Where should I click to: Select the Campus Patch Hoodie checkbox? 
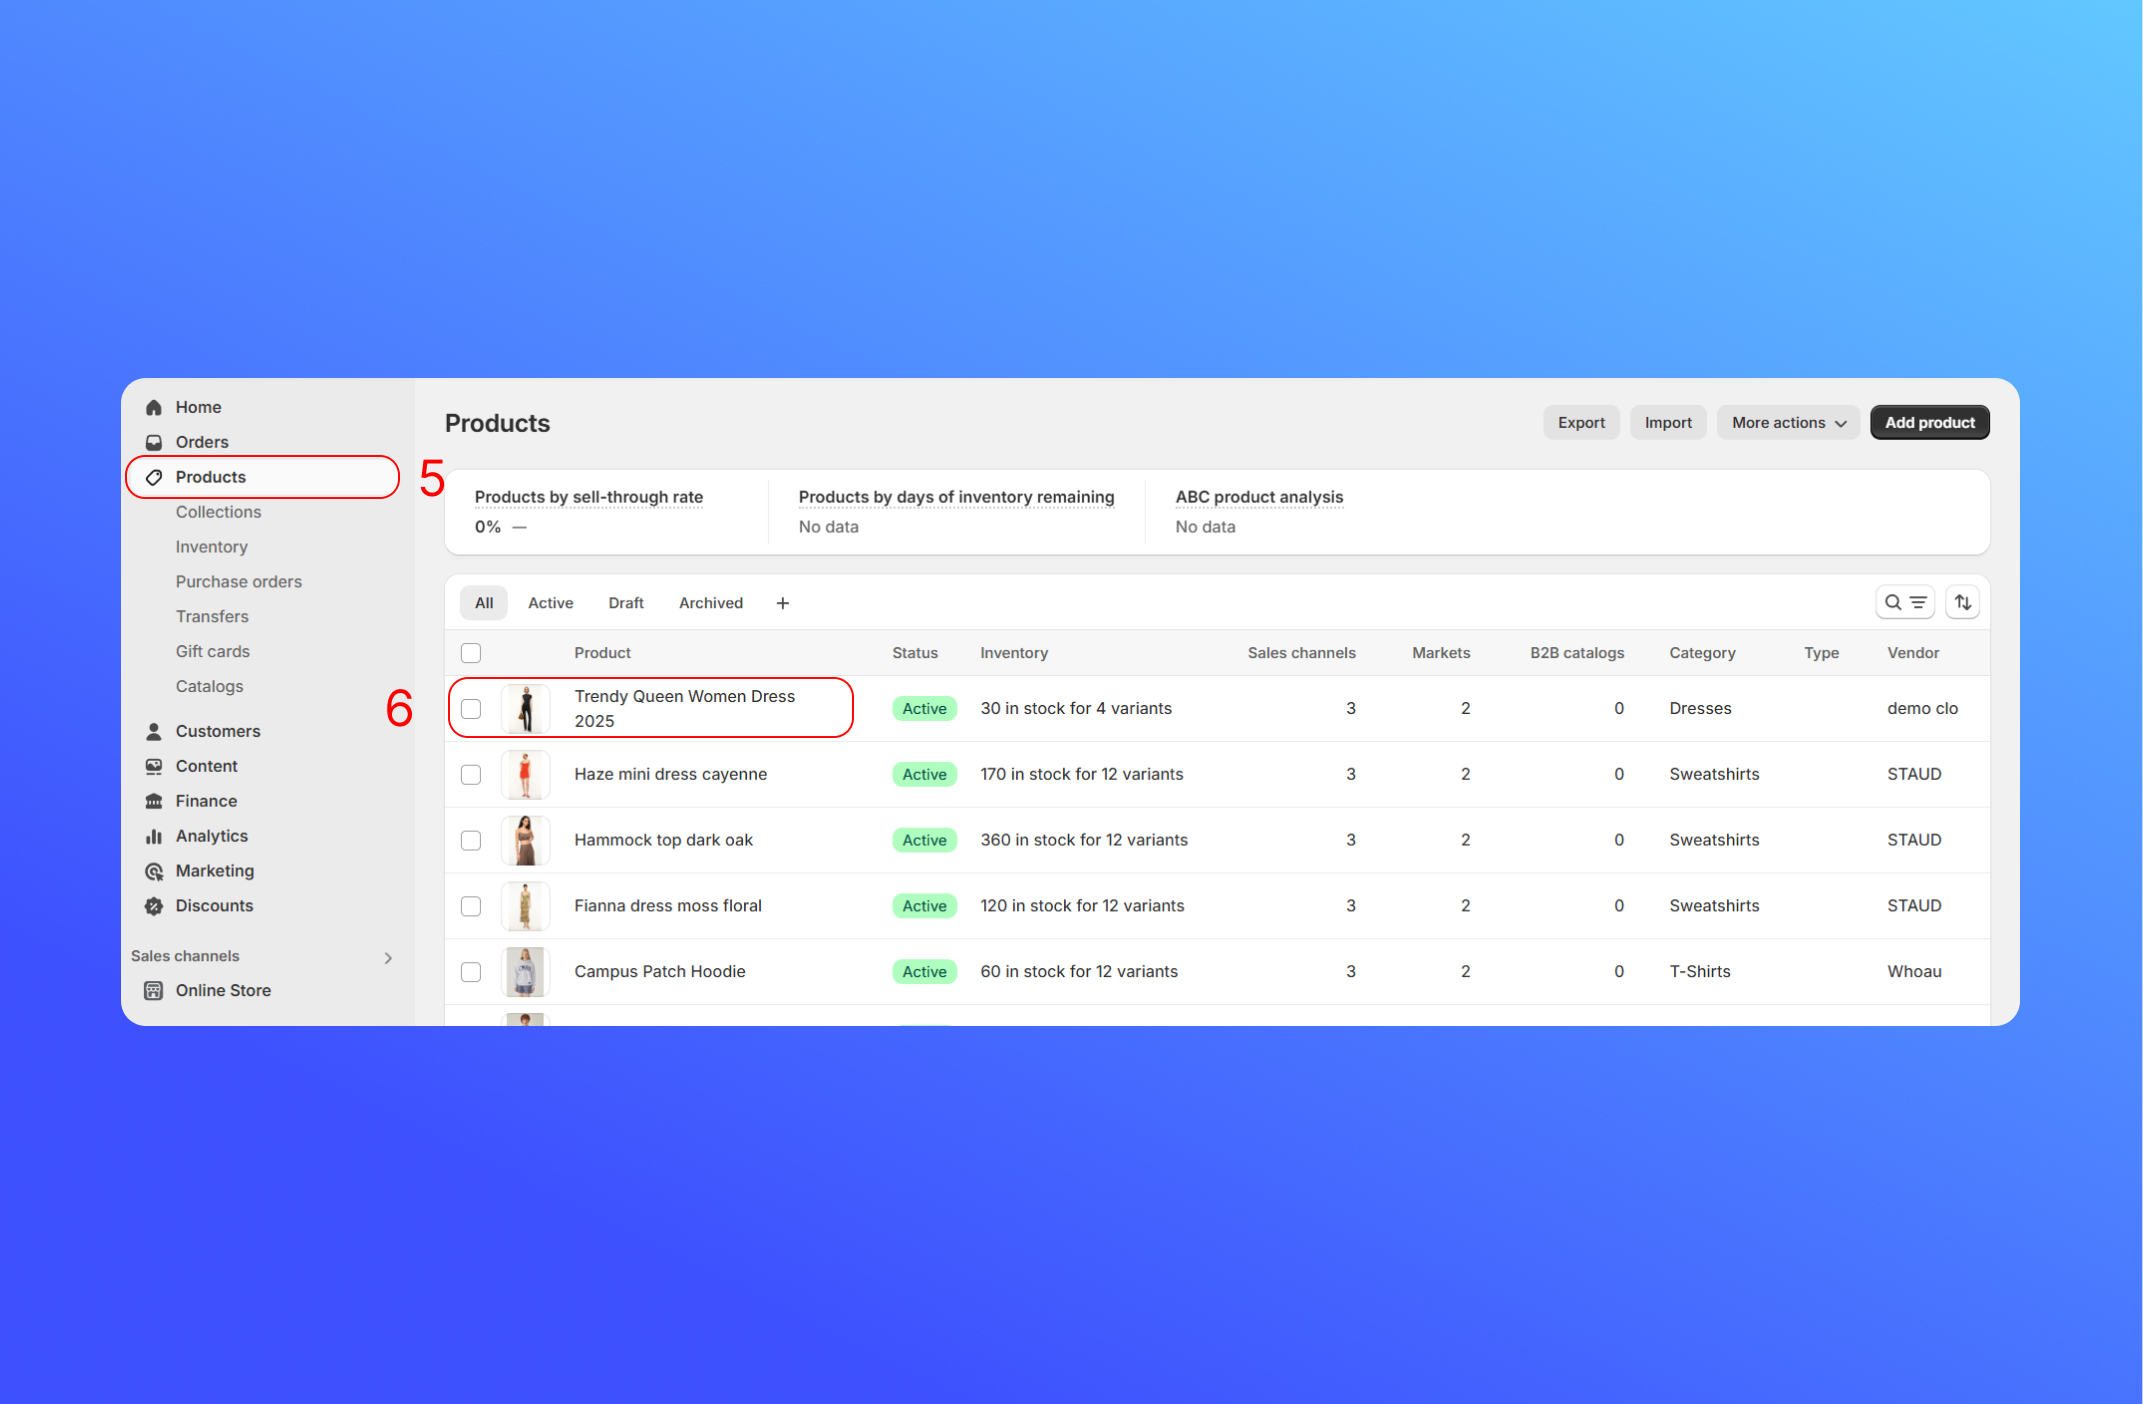pyautogui.click(x=471, y=971)
